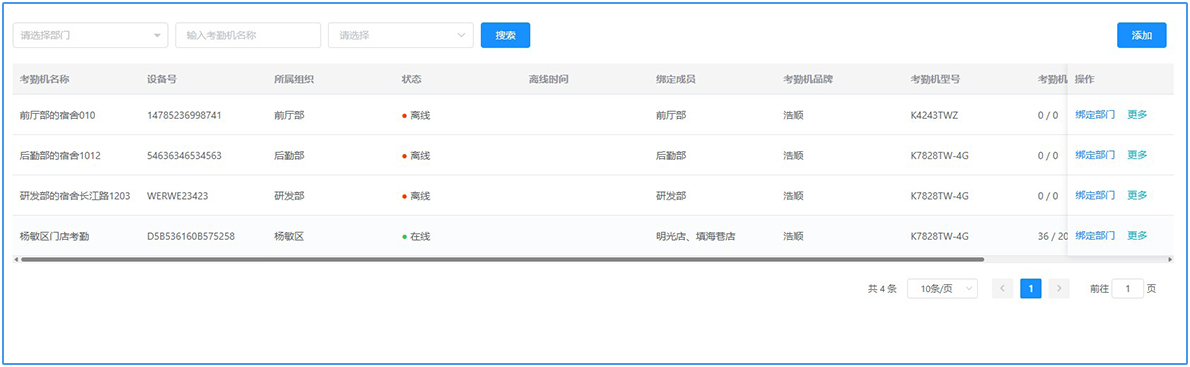The image size is (1190, 367).
Task: Select the 研发部的宿舍长江路1203 name cell
Action: coord(75,196)
